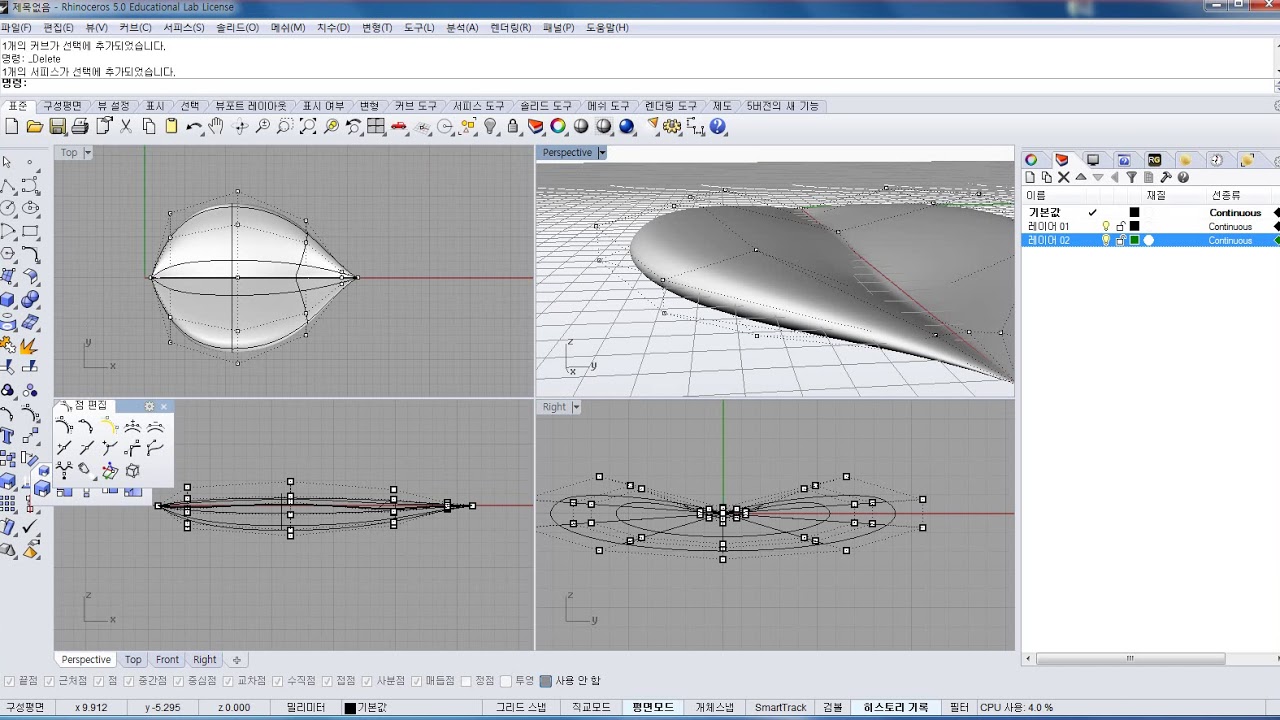
Task: Click the 그리드 스냅 status bar button
Action: (x=521, y=707)
